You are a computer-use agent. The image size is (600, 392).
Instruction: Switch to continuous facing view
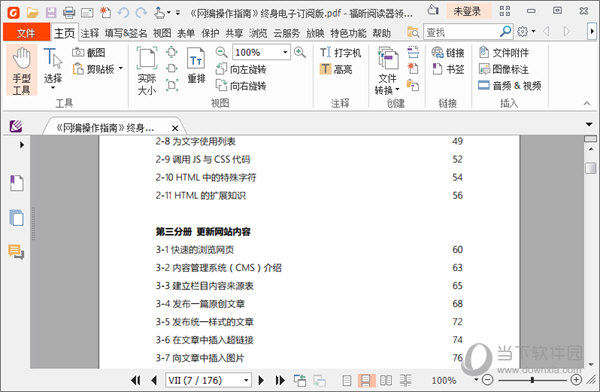point(406,380)
